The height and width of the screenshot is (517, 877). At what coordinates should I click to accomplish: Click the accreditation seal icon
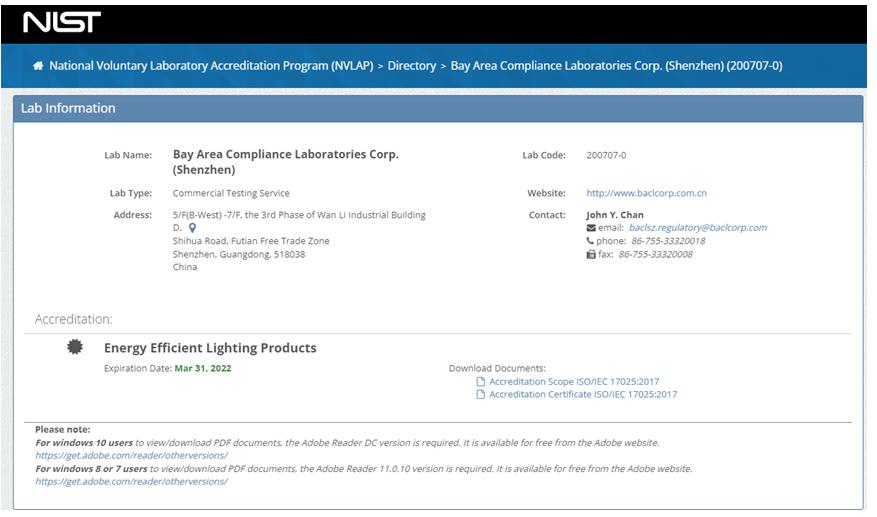coord(75,347)
